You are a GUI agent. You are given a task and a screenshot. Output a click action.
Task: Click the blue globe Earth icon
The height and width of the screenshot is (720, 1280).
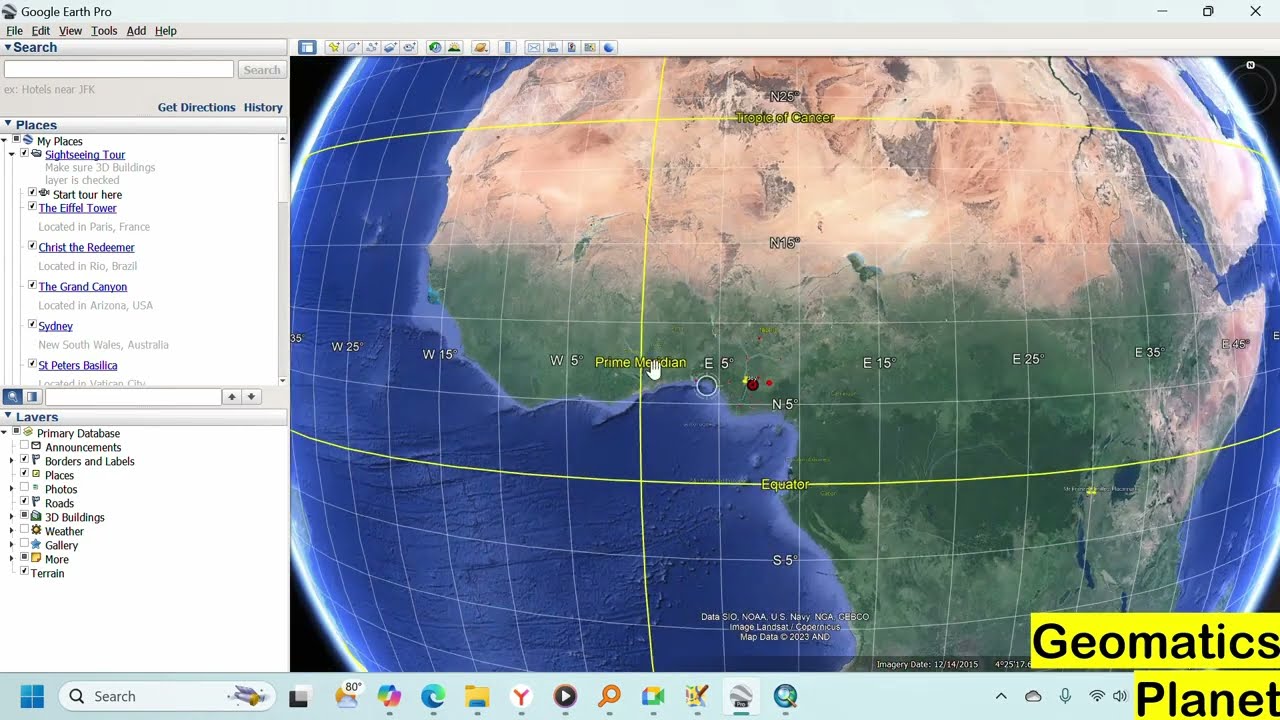point(608,47)
